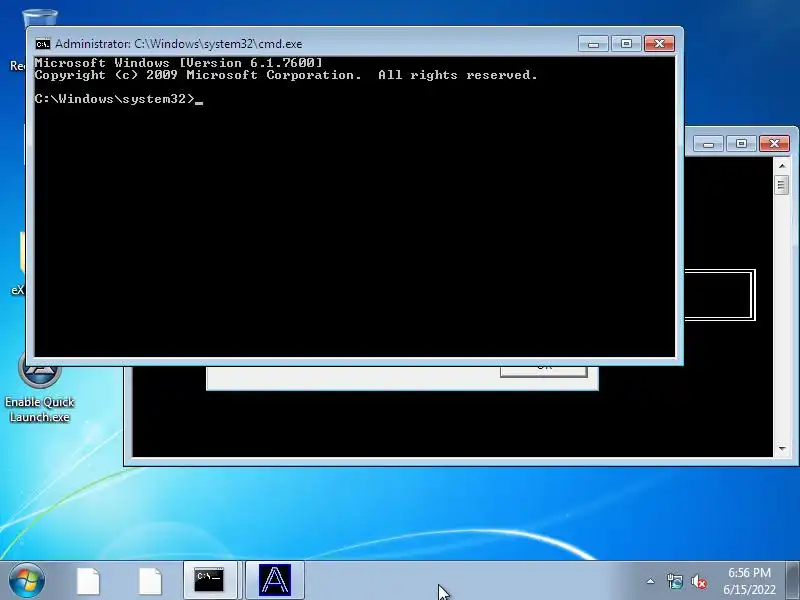Click the Copyright 2009 Microsoft line
Viewport: 800px width, 600px height.
[x=286, y=75]
